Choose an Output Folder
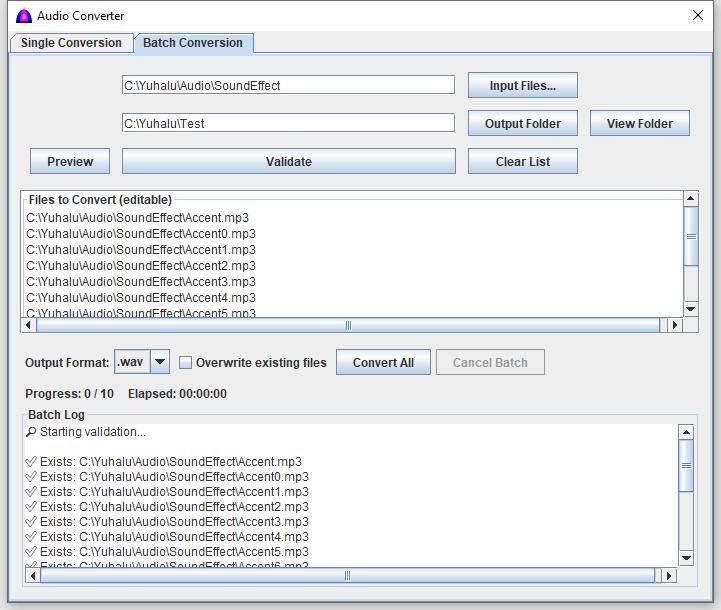Image resolution: width=721 pixels, height=610 pixels. [x=523, y=124]
